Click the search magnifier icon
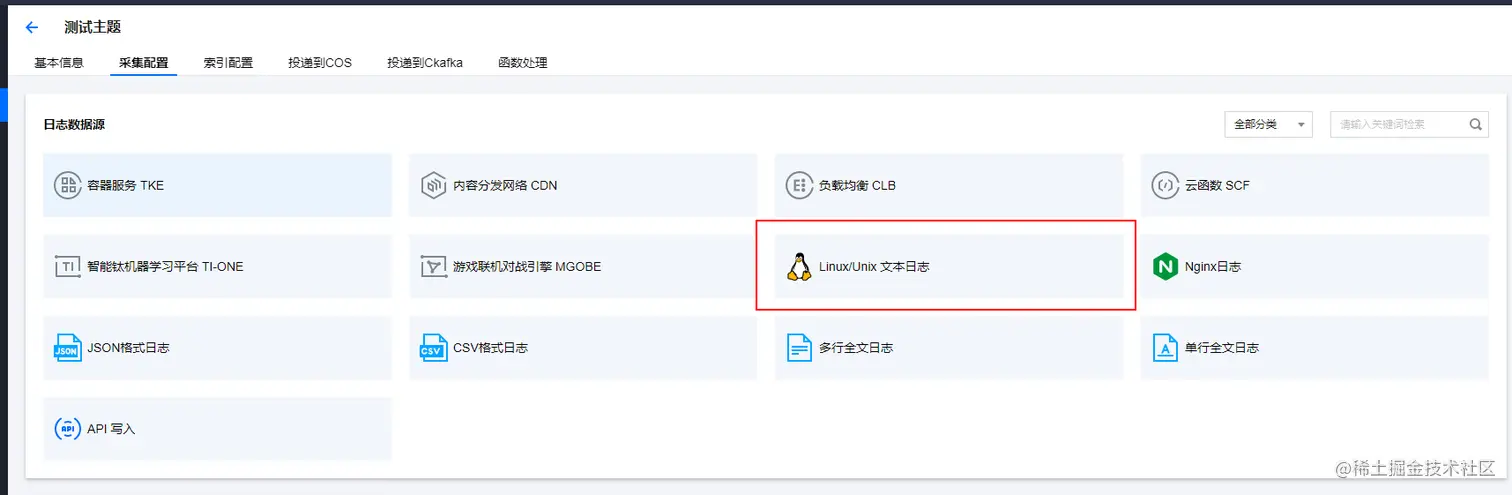This screenshot has height=495, width=1512. tap(1475, 125)
